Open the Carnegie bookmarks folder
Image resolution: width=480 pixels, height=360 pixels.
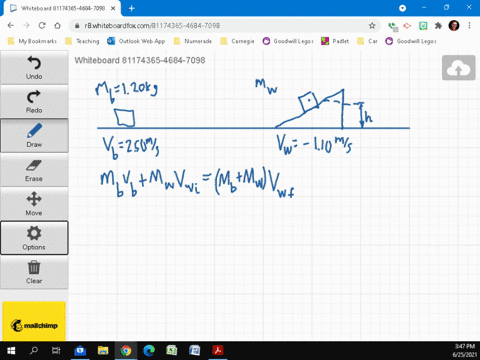237,41
